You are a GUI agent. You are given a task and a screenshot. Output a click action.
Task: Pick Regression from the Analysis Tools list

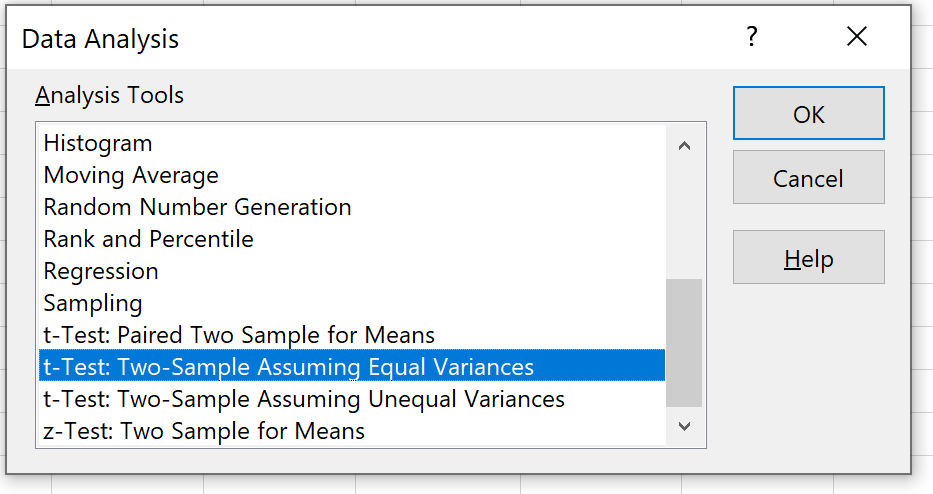(x=101, y=272)
